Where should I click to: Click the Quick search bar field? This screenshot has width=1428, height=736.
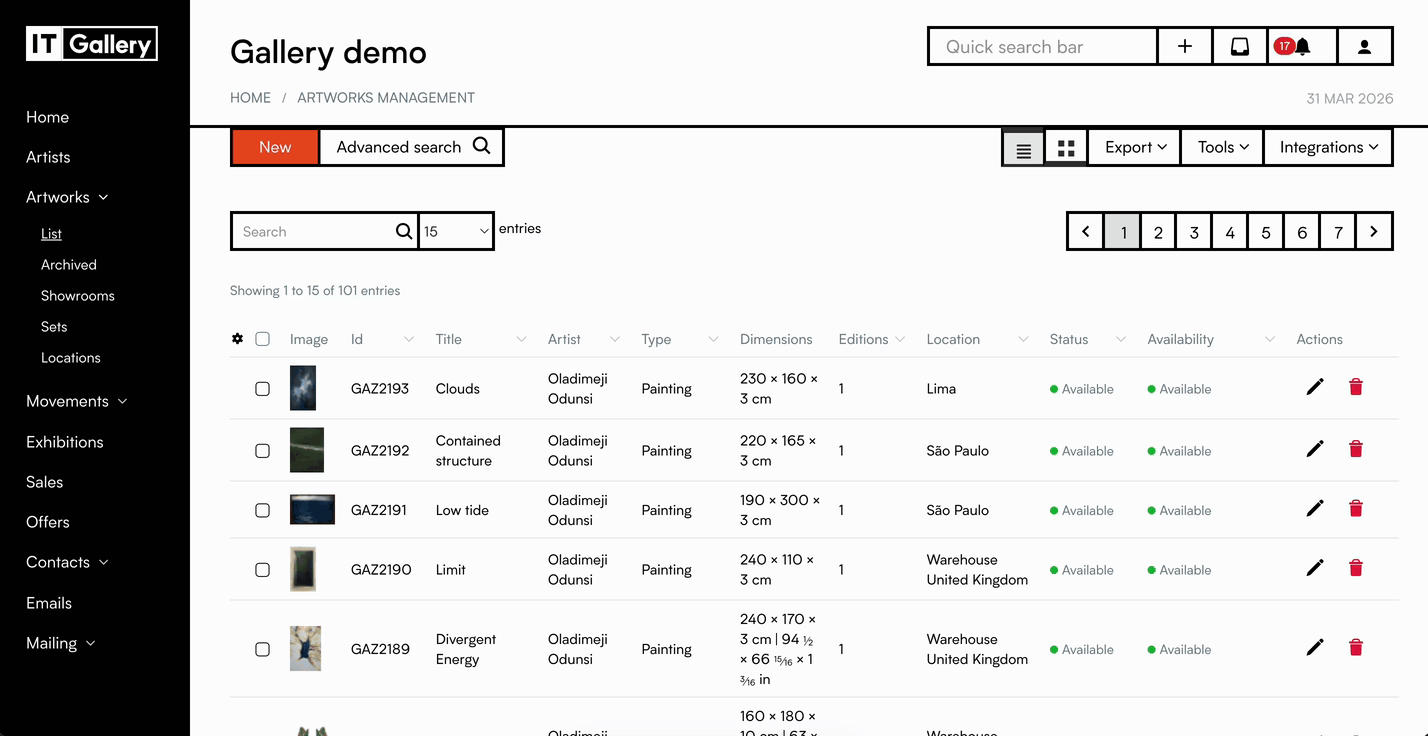(1043, 47)
